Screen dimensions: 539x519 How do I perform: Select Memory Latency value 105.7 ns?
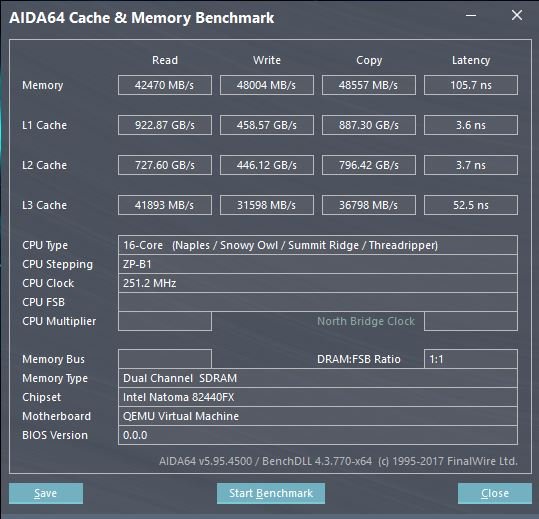click(x=471, y=85)
